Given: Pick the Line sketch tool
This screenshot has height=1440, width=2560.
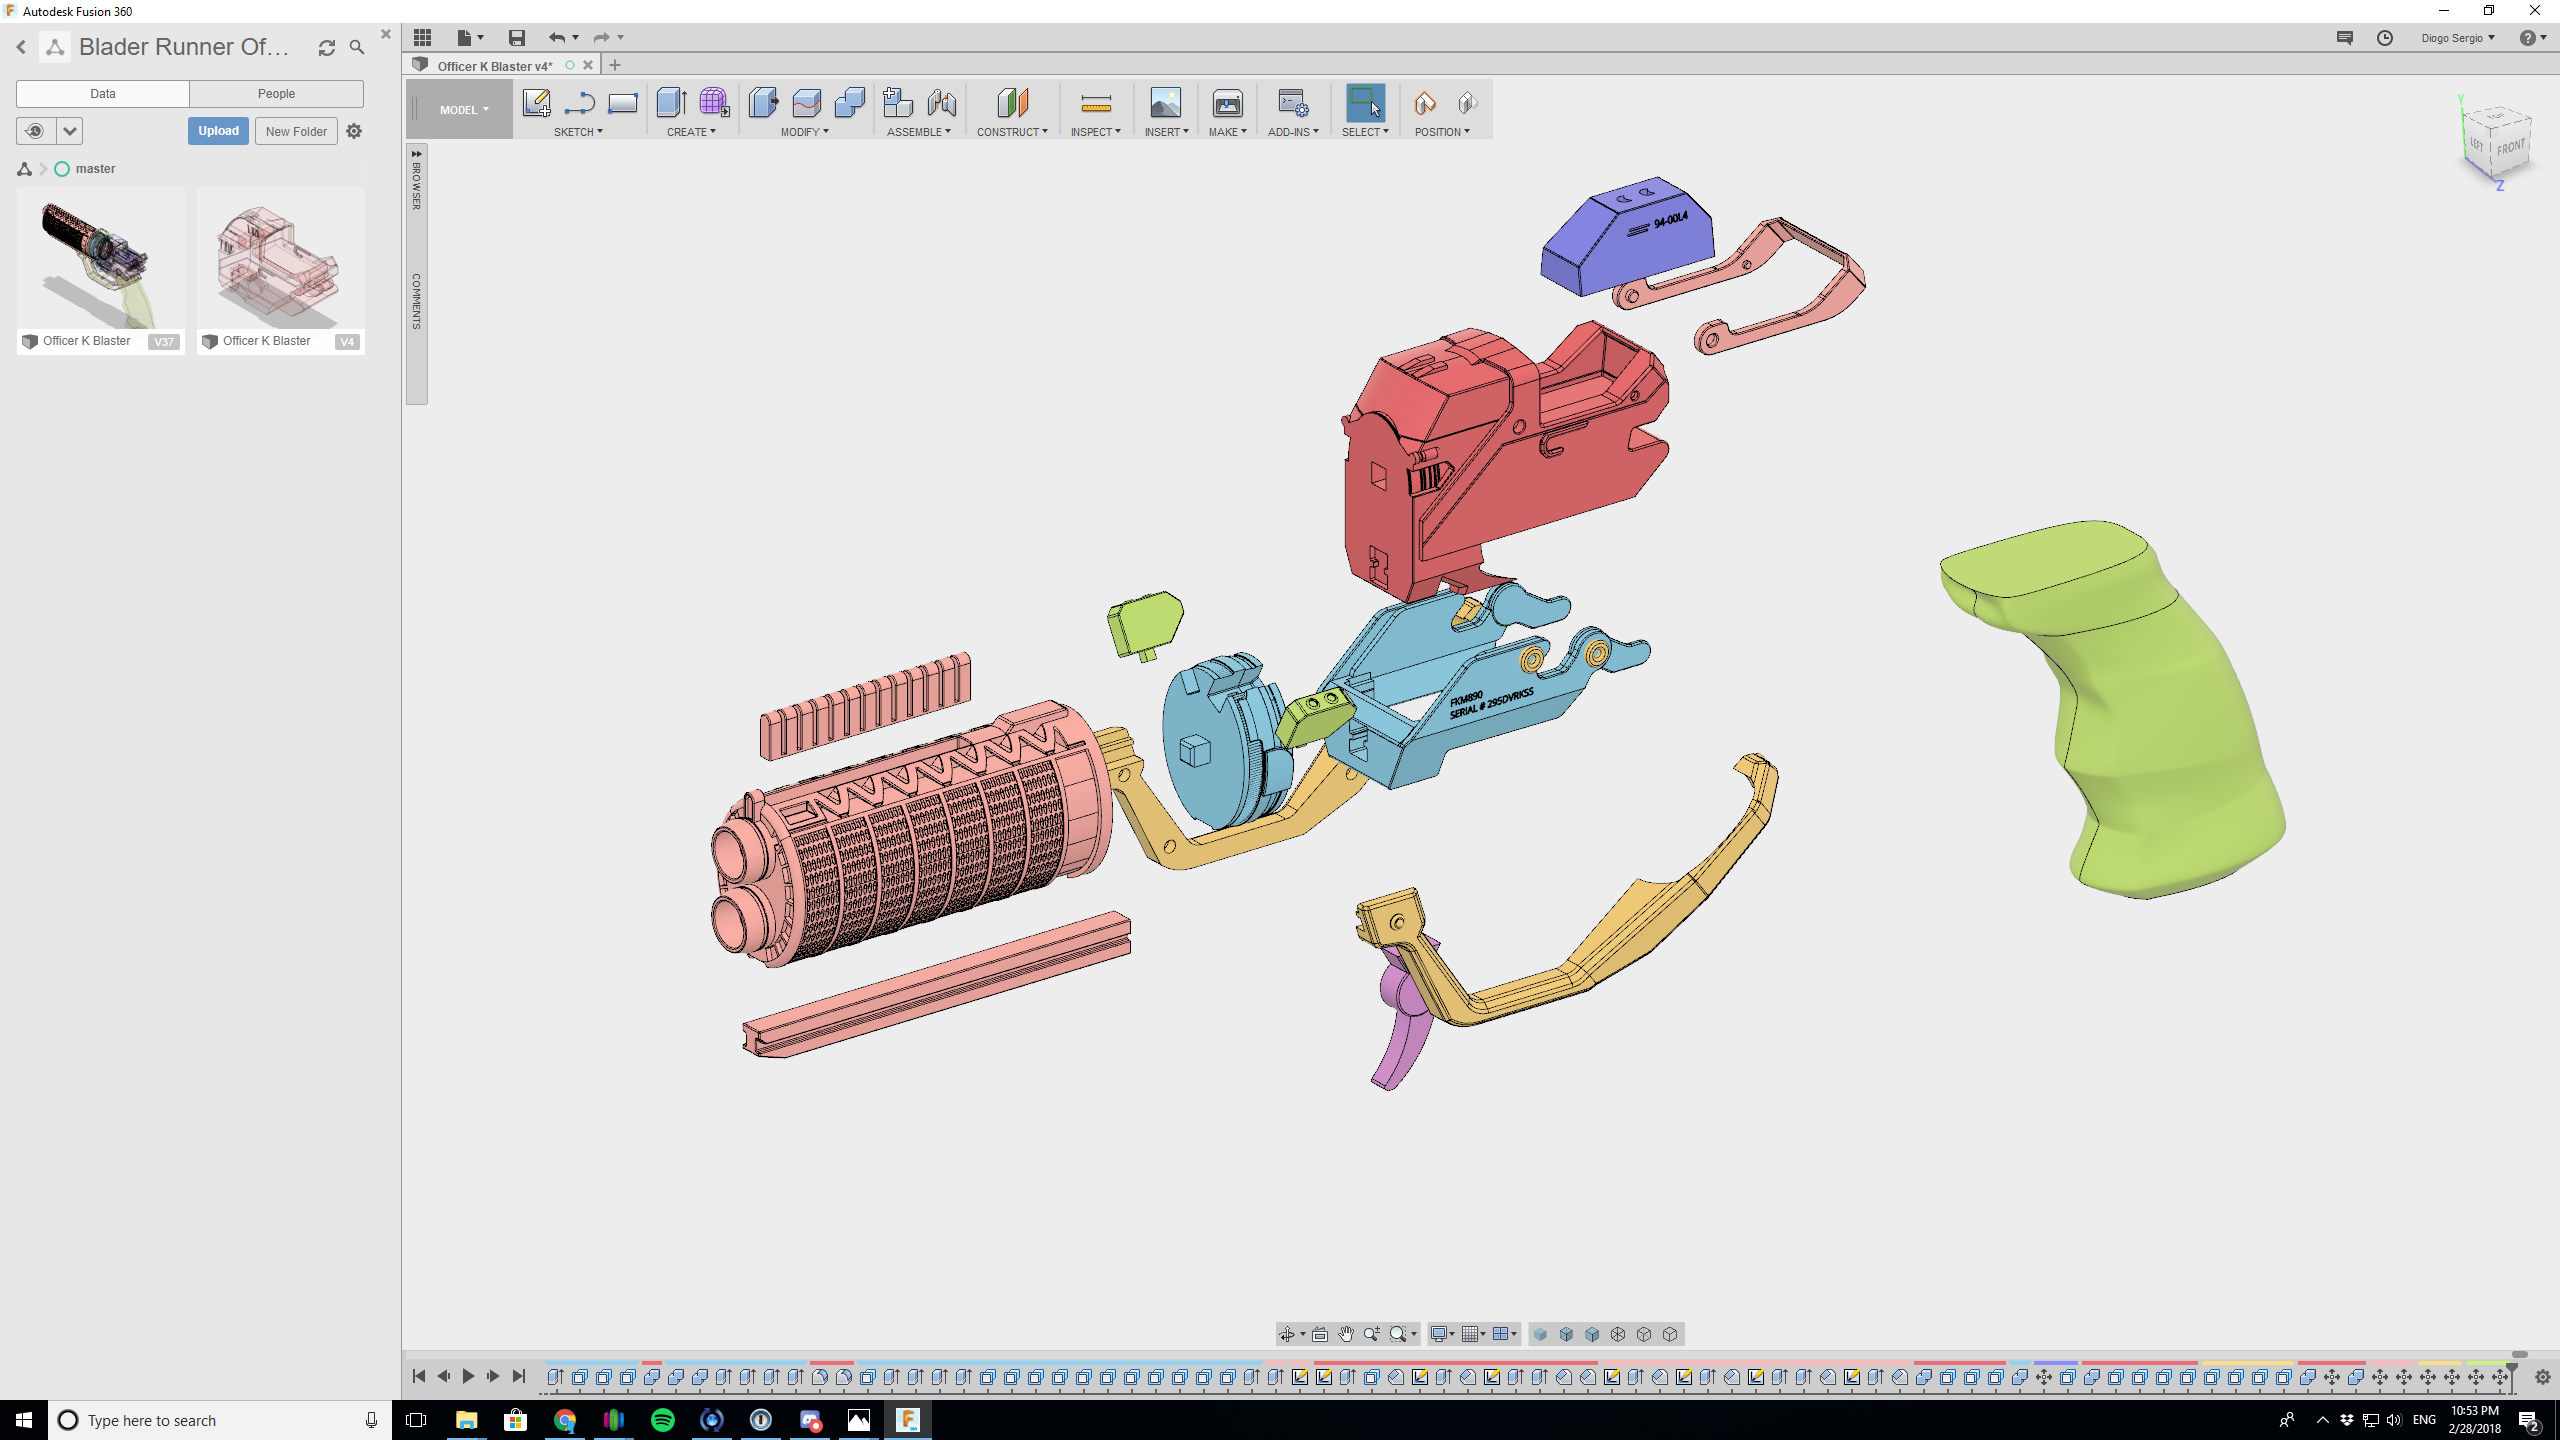Looking at the screenshot, I should 579,103.
